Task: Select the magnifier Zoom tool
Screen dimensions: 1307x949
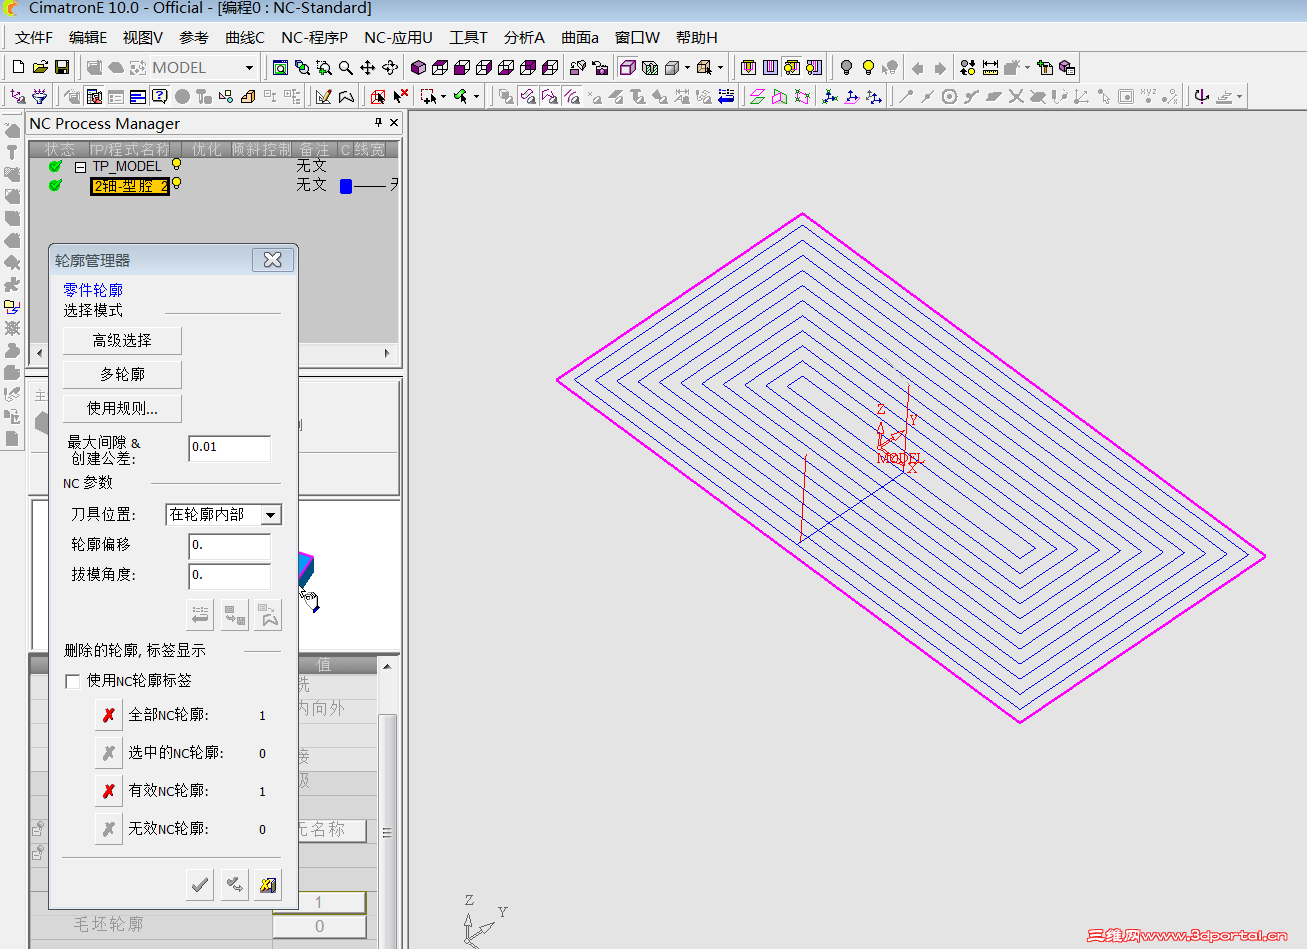Action: (x=346, y=67)
